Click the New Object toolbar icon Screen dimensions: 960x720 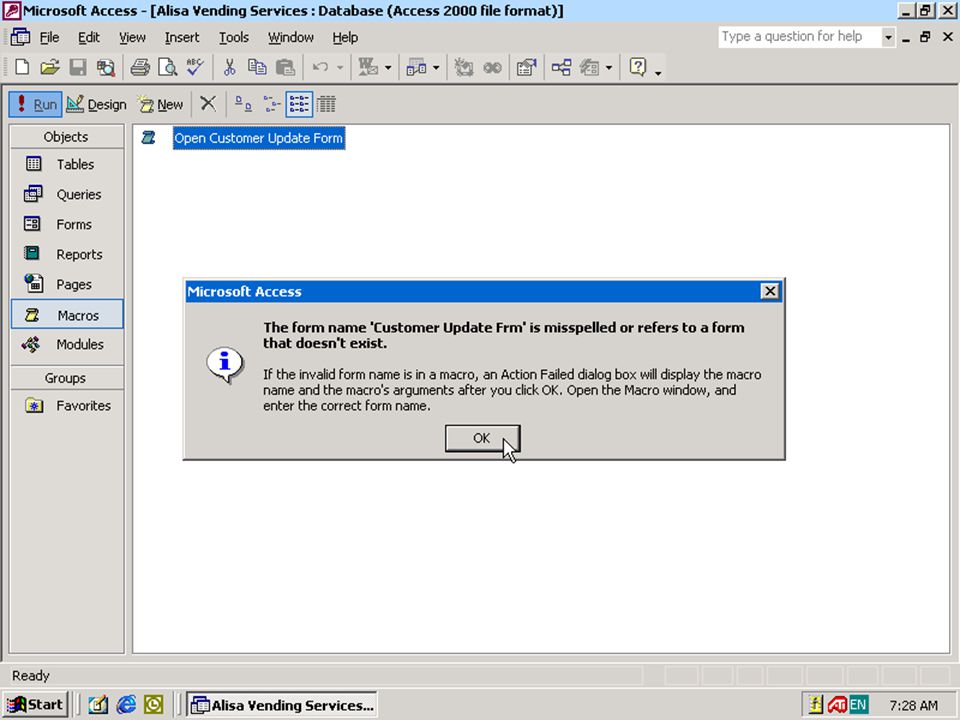click(589, 67)
